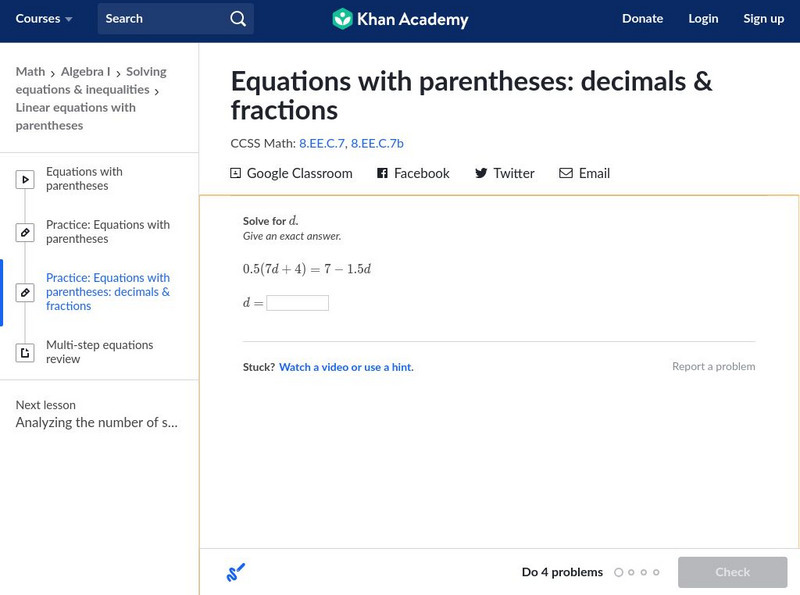Click the search magnifier icon
This screenshot has height=595, width=800.
tap(237, 19)
